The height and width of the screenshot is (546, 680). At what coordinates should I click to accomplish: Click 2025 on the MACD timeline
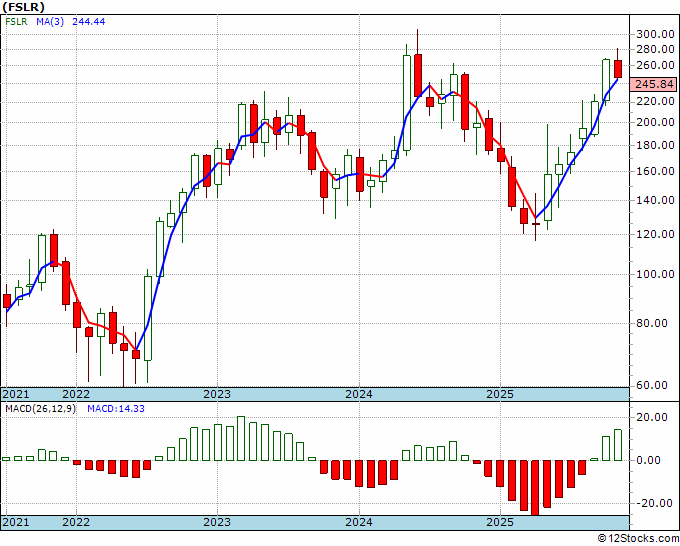(500, 522)
